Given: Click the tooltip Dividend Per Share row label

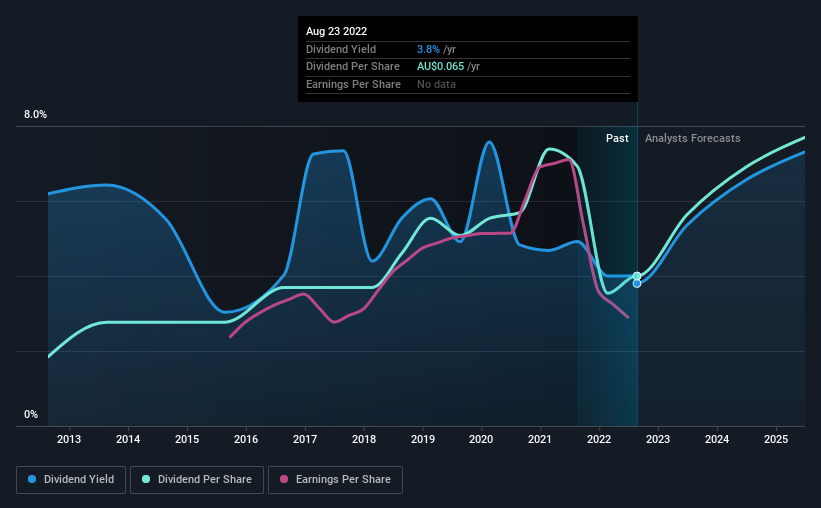Looking at the screenshot, I should pyautogui.click(x=353, y=67).
